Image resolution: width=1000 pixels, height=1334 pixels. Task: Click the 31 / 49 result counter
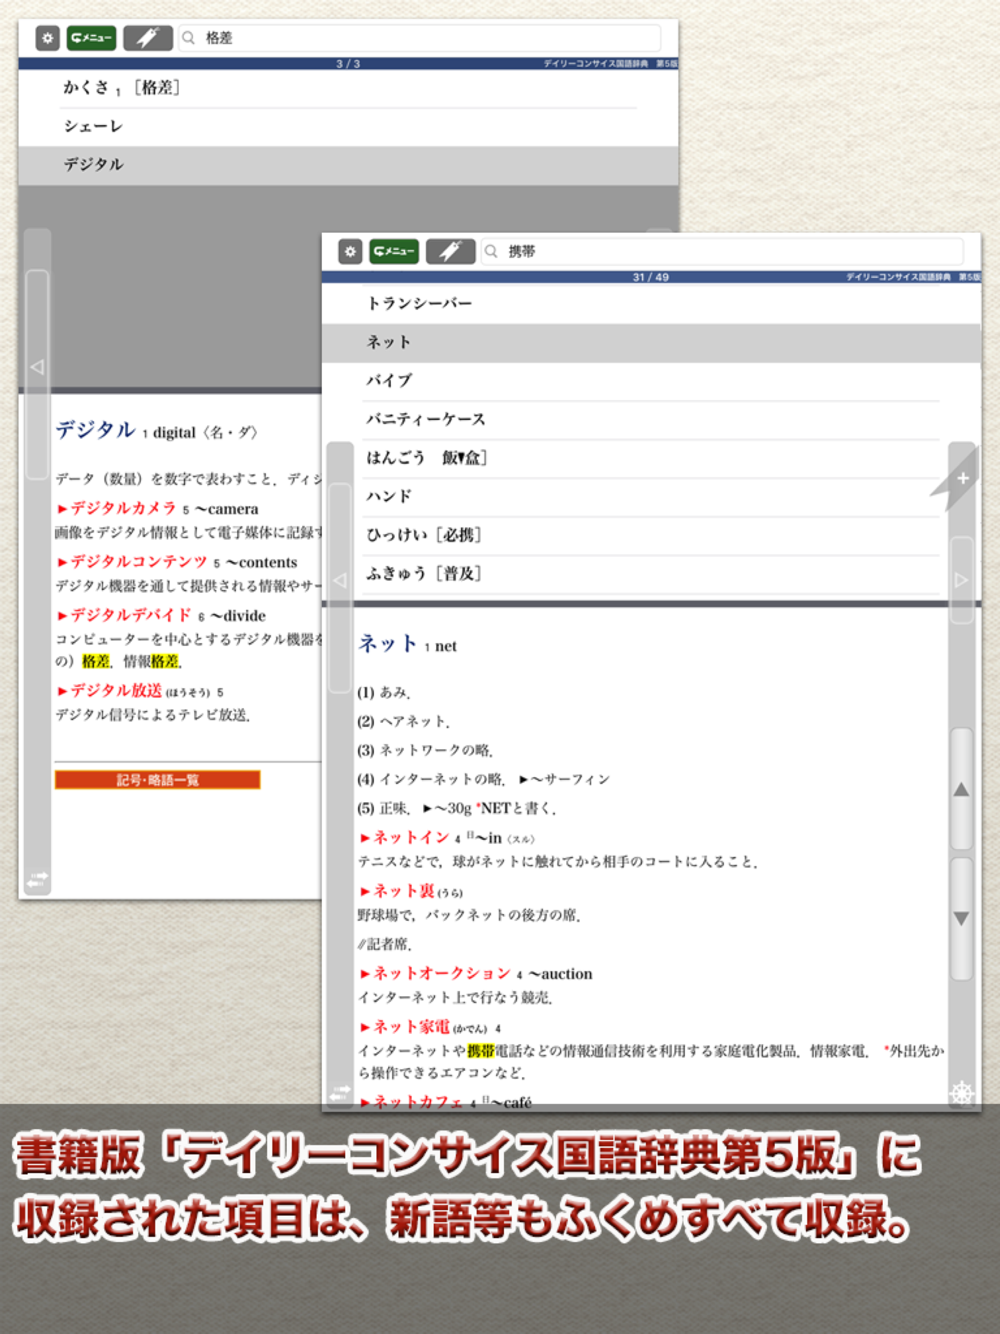pos(651,277)
